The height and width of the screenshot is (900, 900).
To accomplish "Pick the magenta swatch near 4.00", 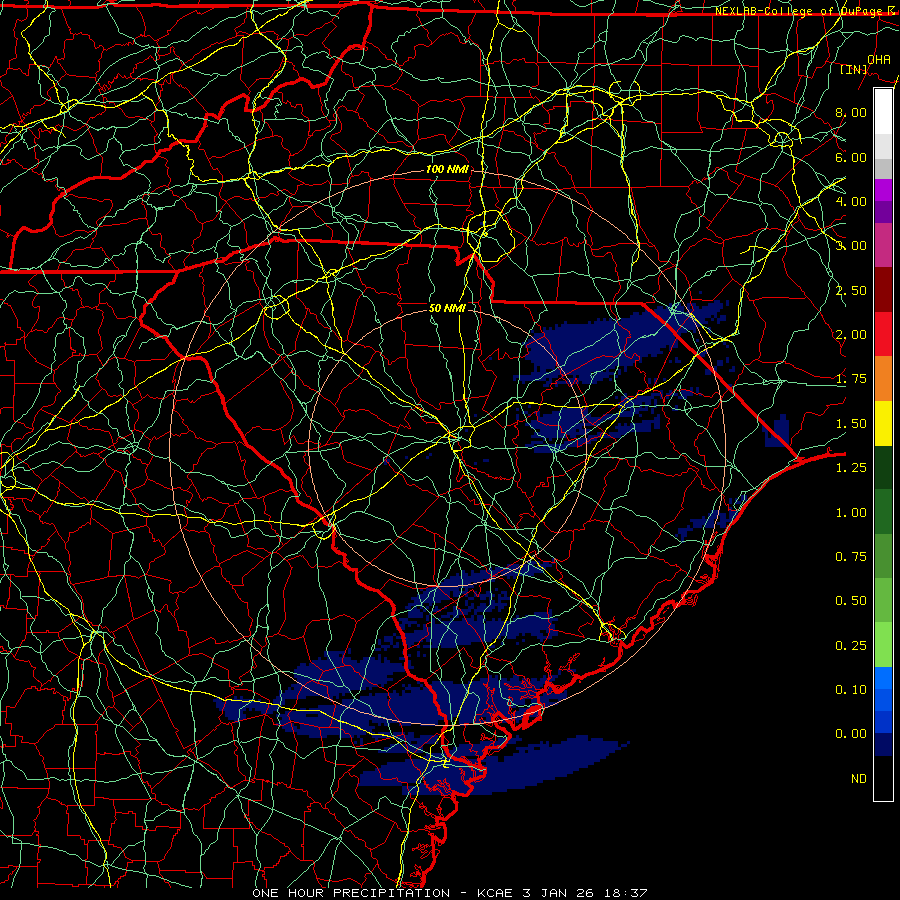I will pos(883,191).
